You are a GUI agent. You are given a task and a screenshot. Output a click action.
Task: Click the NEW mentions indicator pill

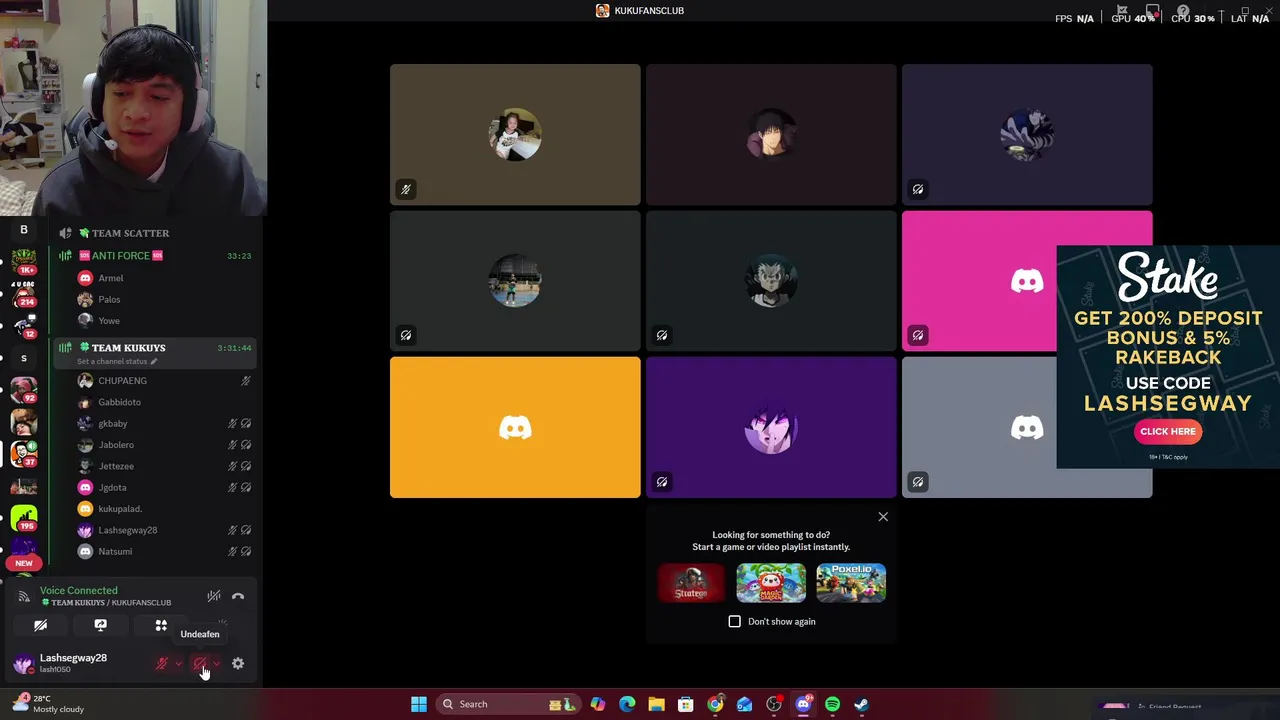(24, 563)
